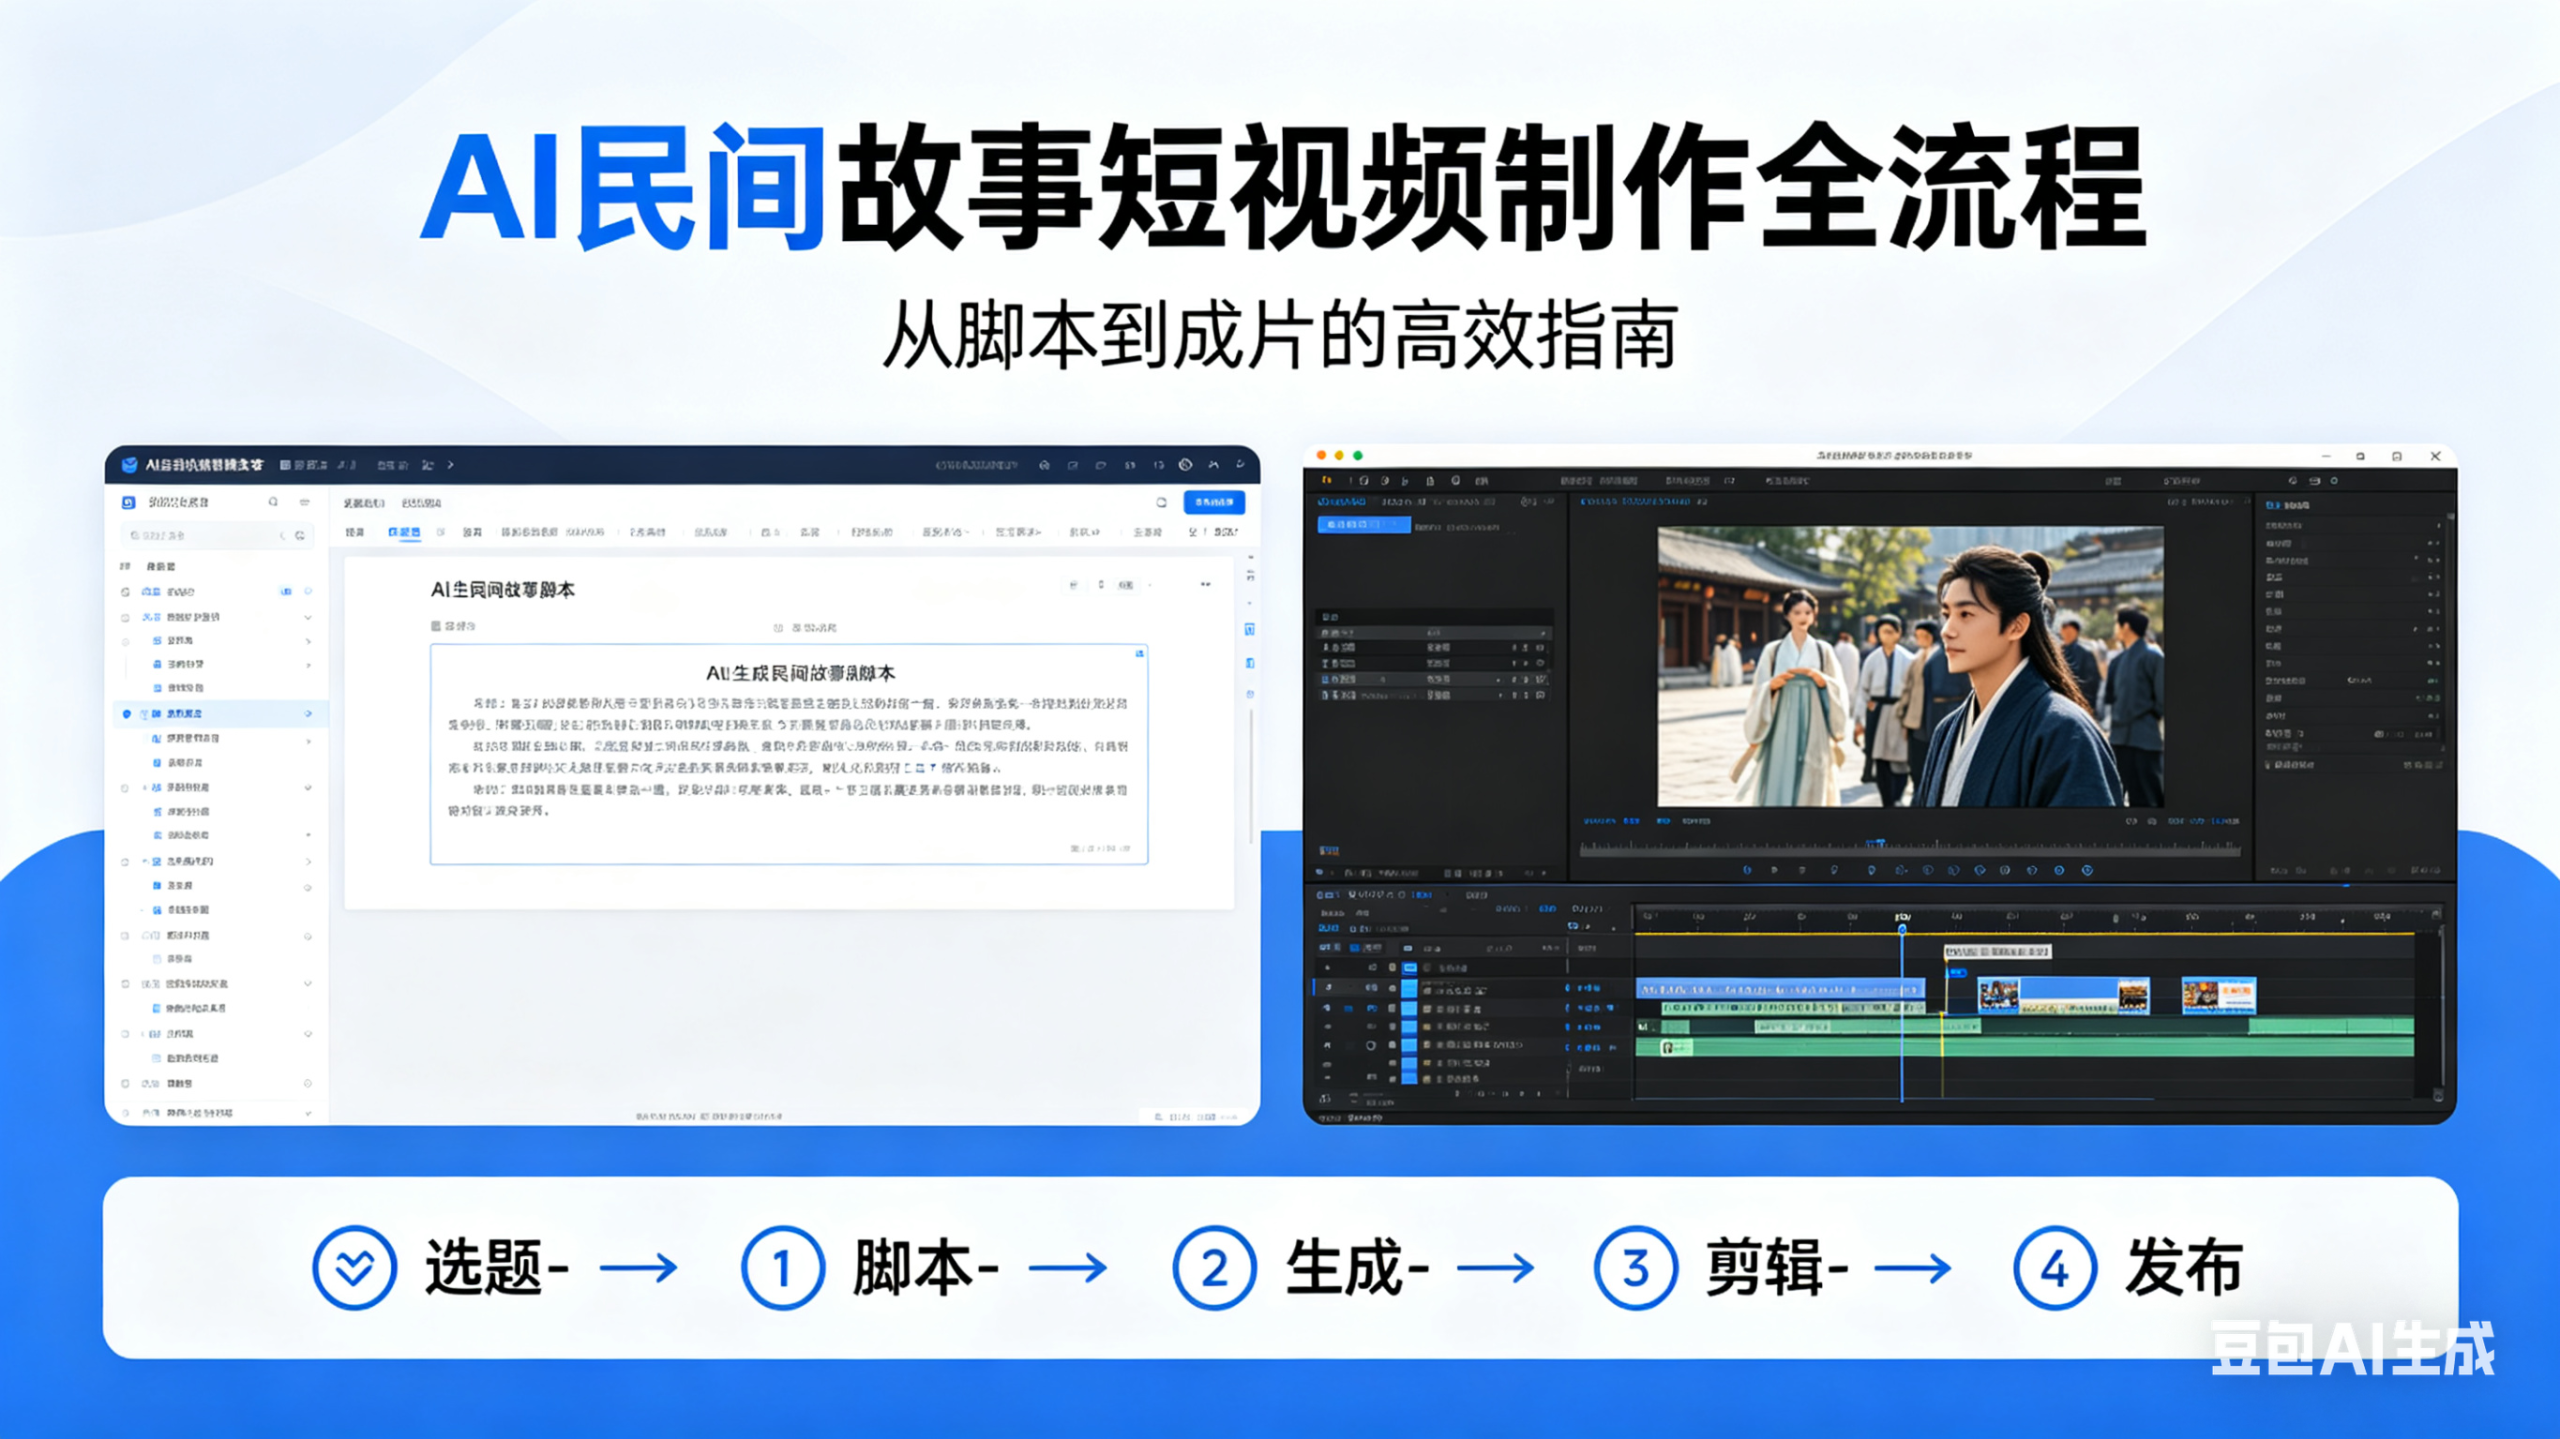Screen dimensions: 2560x1439
Task: Open the ellipsis menu in the document title row
Action: pos(1206,584)
